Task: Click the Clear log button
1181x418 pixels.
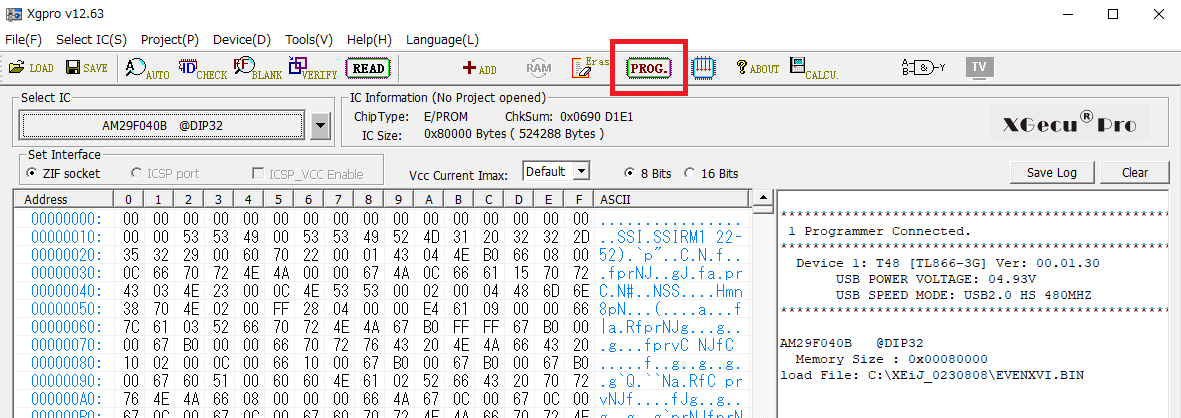Action: (1134, 172)
